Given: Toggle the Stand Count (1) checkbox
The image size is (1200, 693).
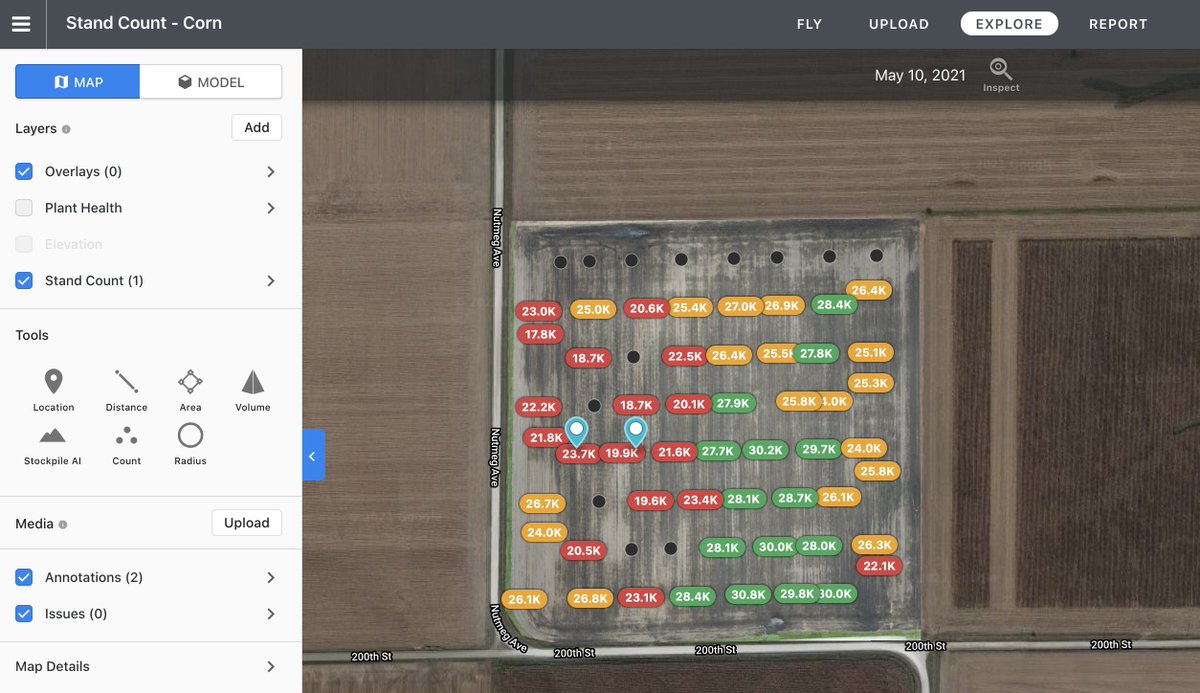Looking at the screenshot, I should pos(24,281).
